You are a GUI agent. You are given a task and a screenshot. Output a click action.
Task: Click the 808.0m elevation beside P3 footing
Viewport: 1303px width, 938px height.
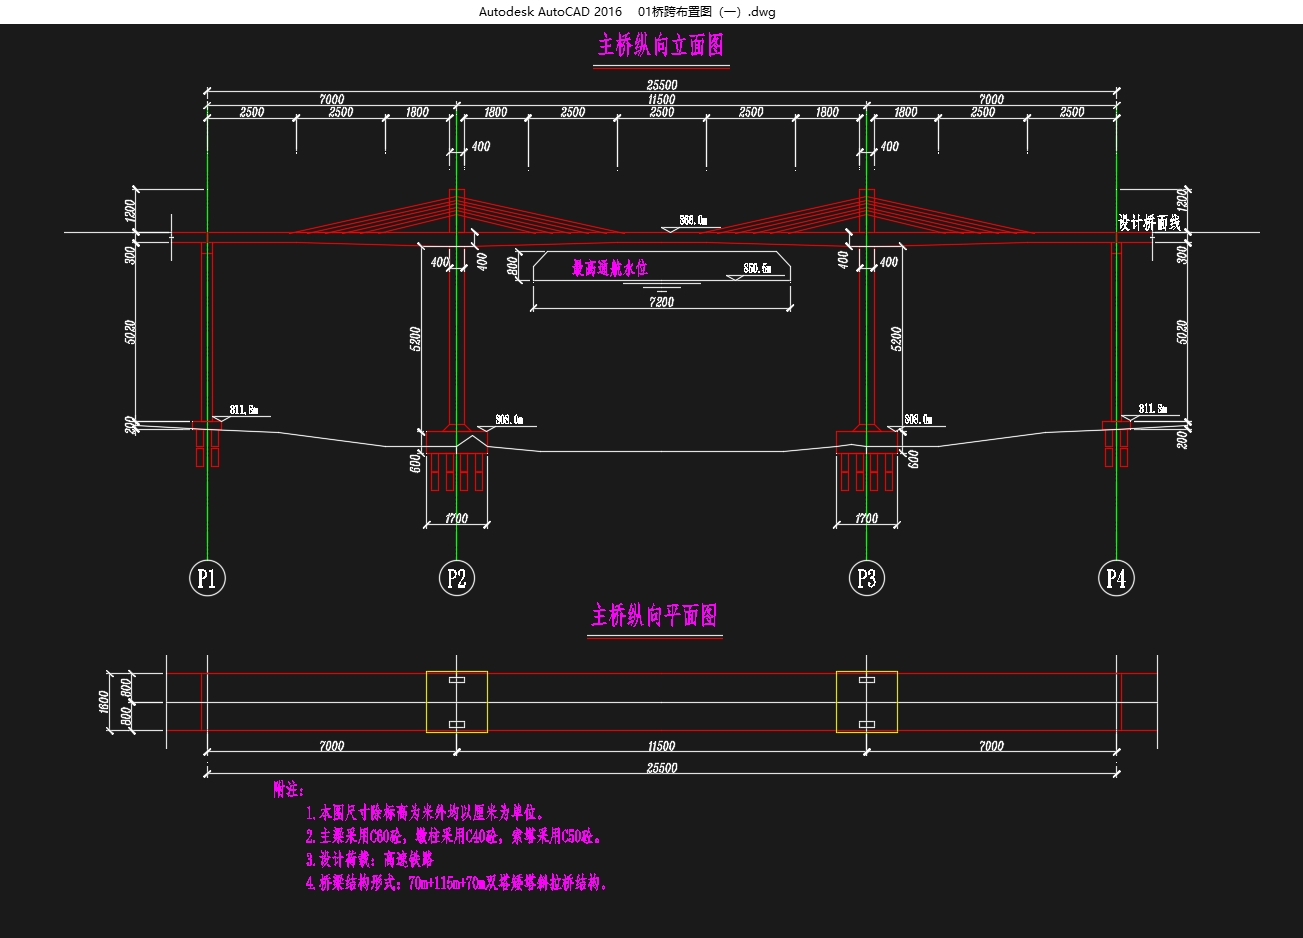pyautogui.click(x=918, y=419)
